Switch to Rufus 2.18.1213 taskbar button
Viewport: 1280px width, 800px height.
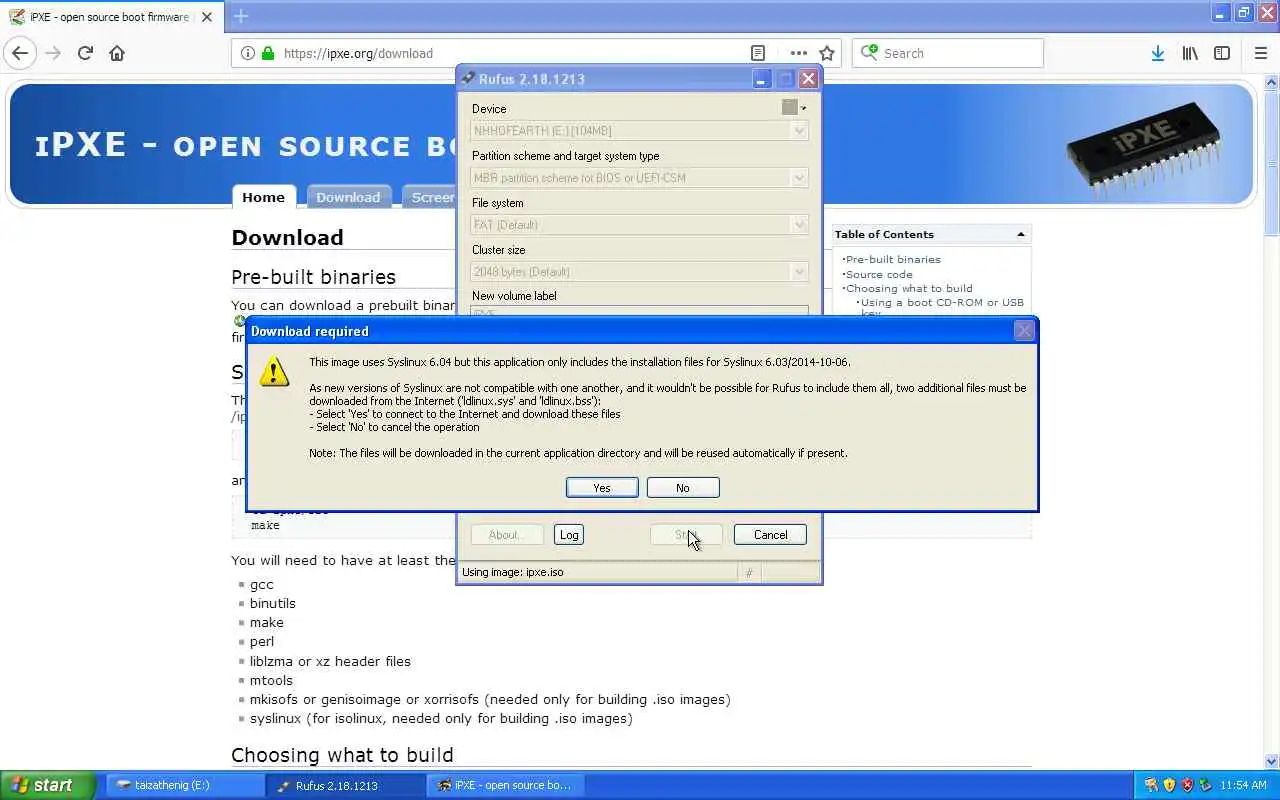pyautogui.click(x=346, y=785)
